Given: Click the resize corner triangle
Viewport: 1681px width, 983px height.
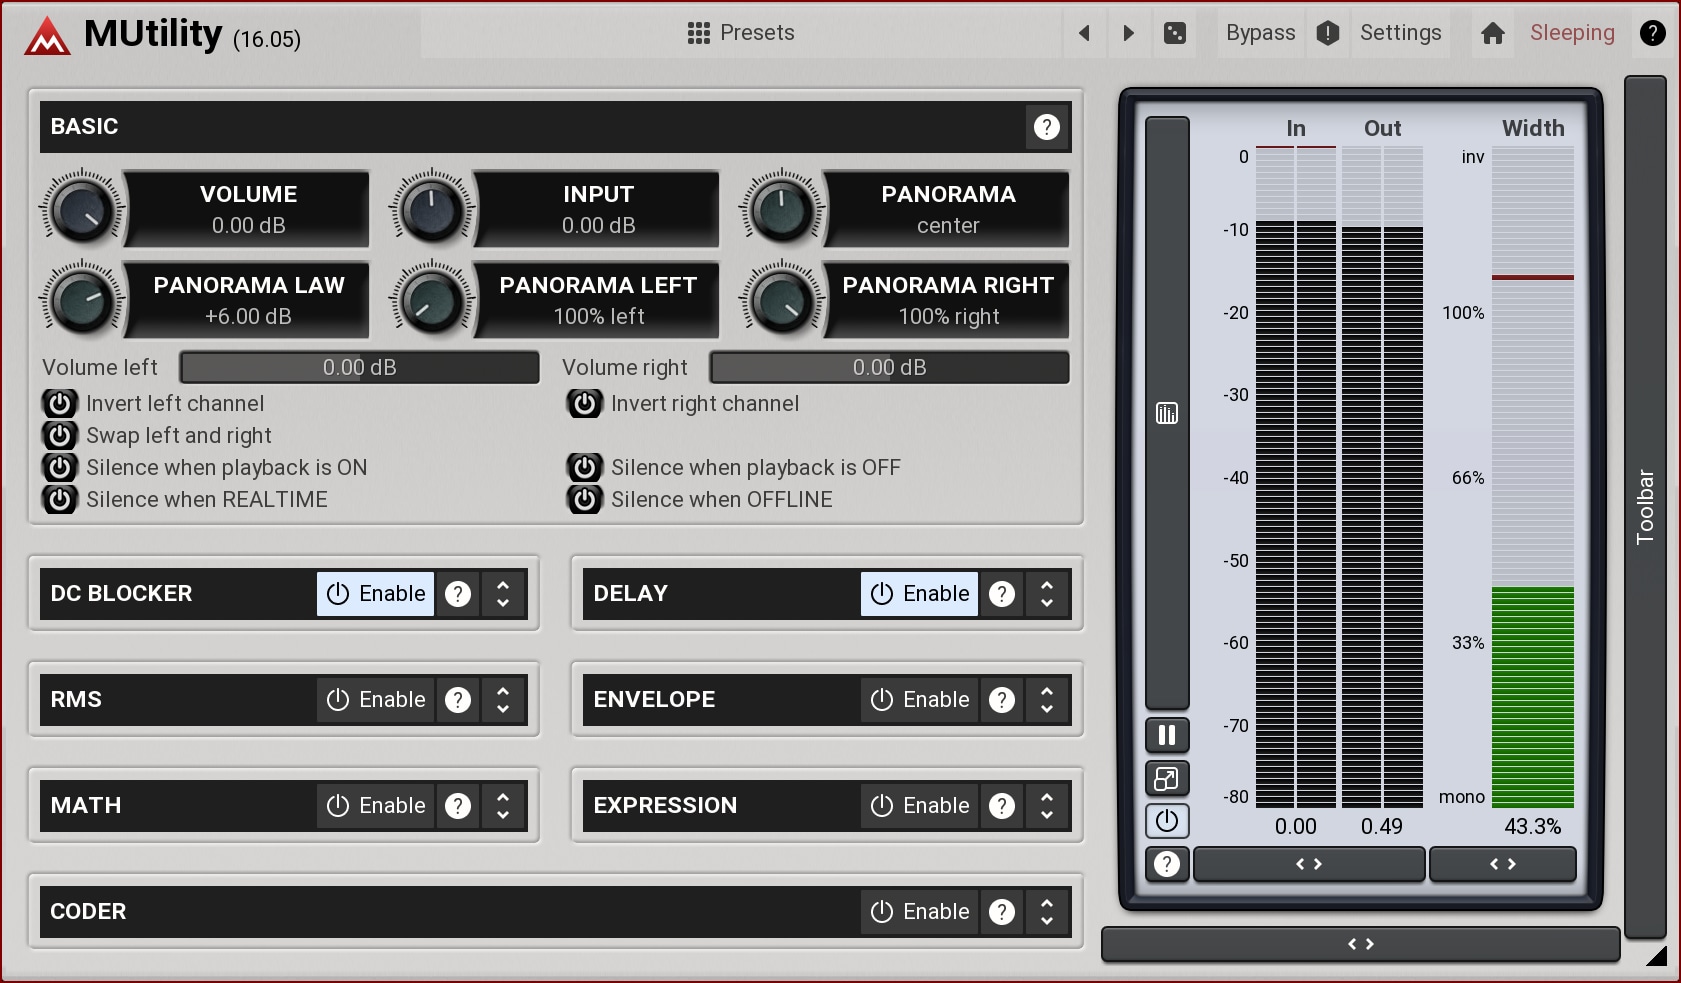Looking at the screenshot, I should point(1657,956).
